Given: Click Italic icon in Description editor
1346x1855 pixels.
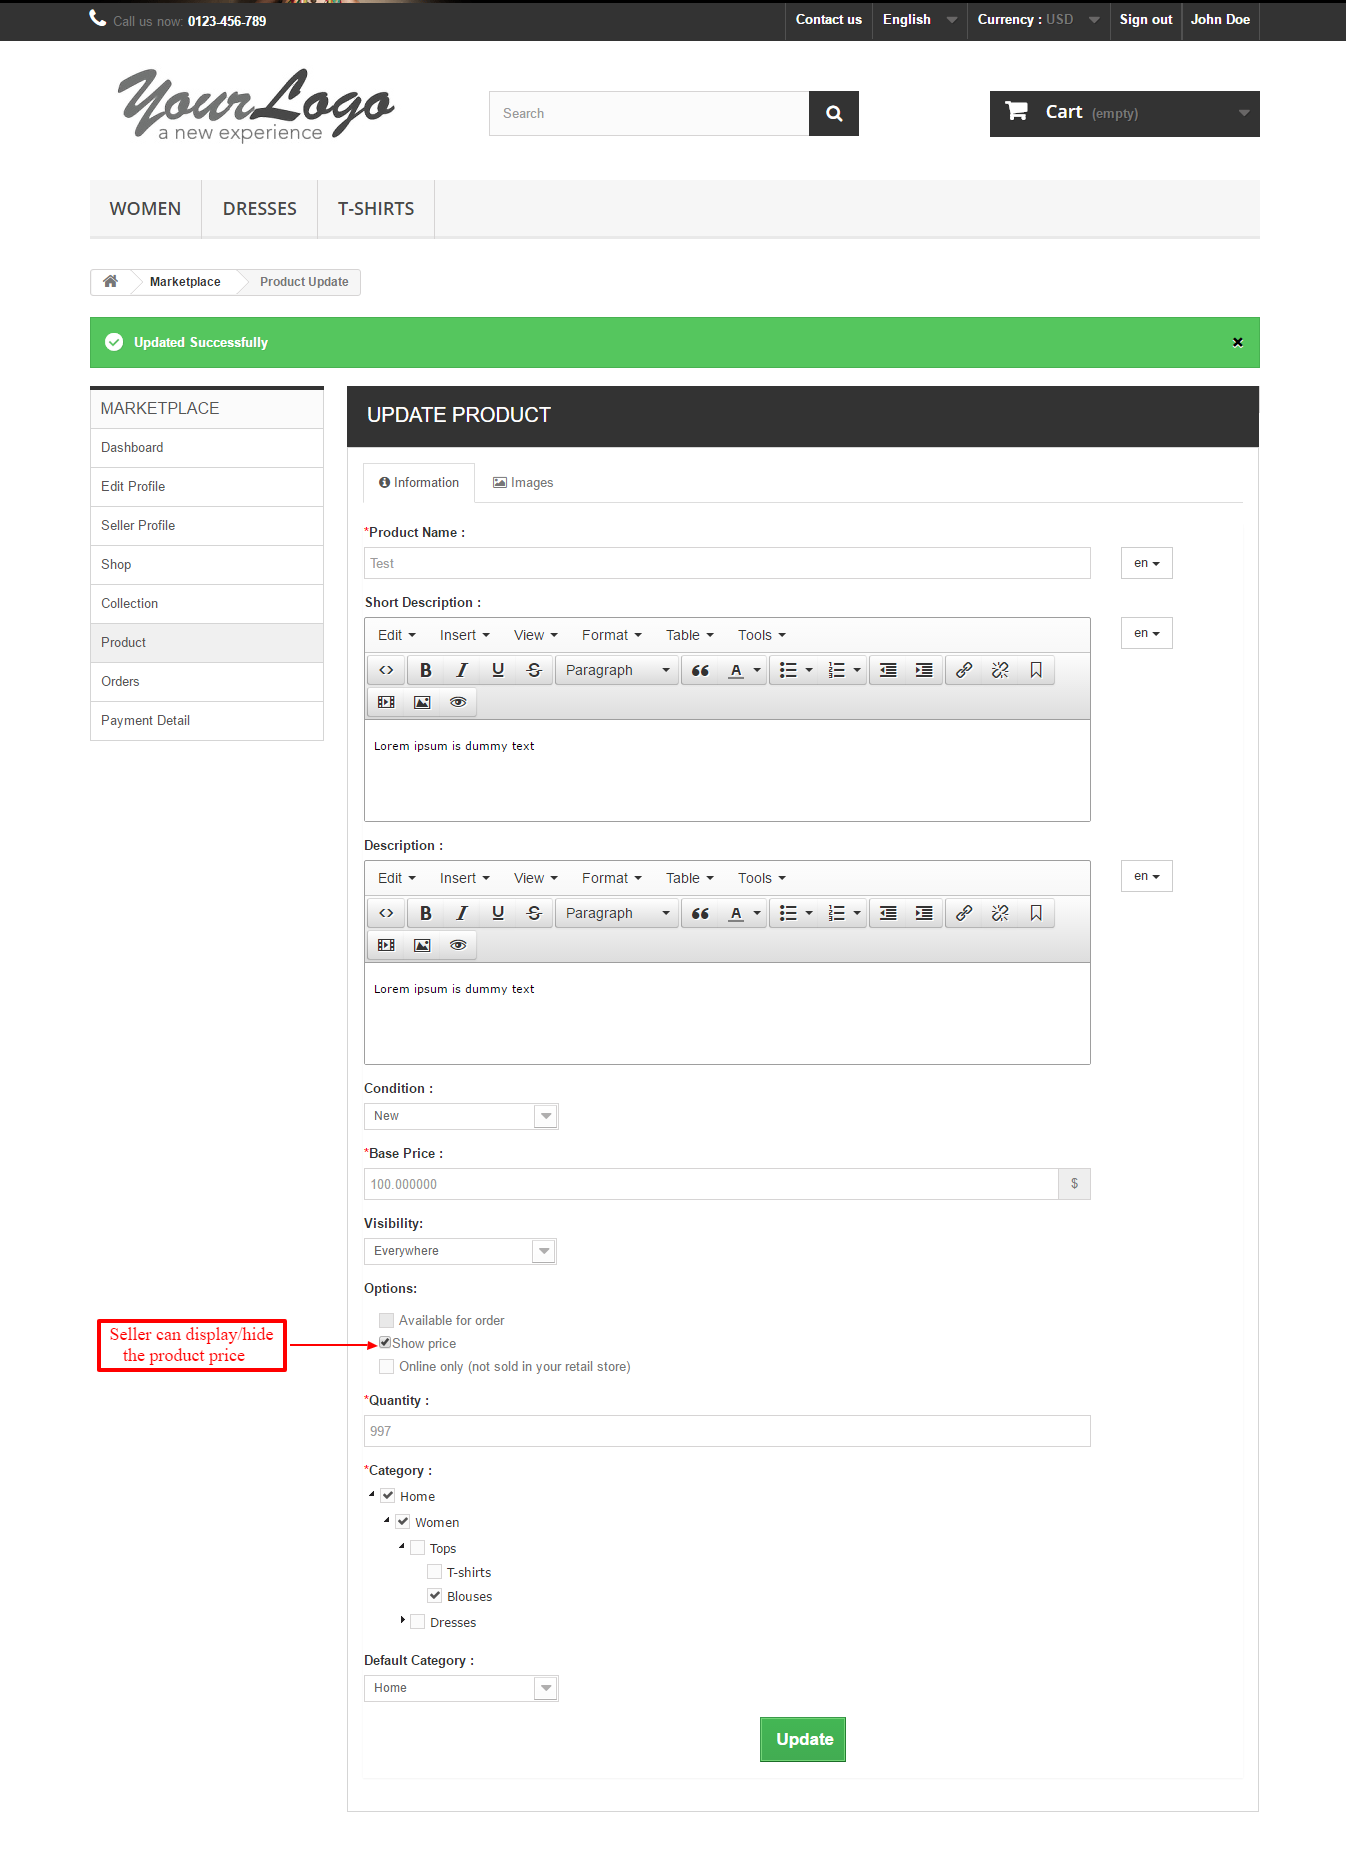Looking at the screenshot, I should 461,913.
